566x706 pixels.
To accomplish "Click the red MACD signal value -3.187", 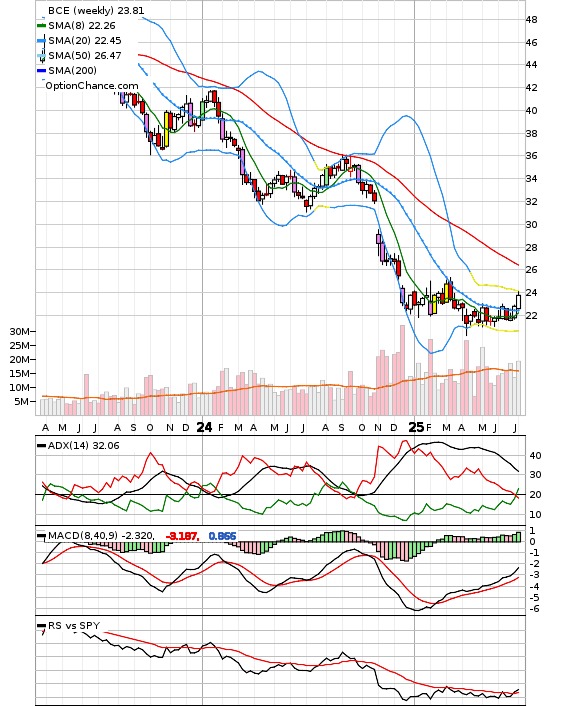I will tap(182, 536).
